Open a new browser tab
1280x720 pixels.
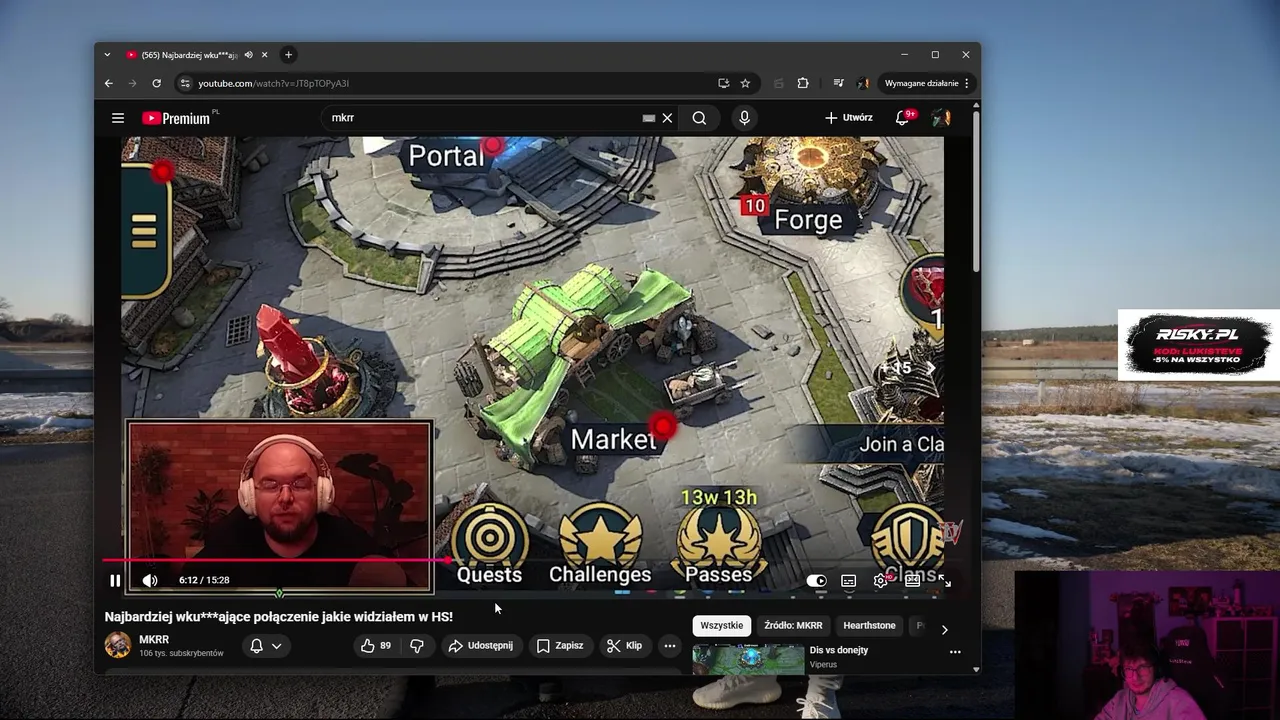288,55
